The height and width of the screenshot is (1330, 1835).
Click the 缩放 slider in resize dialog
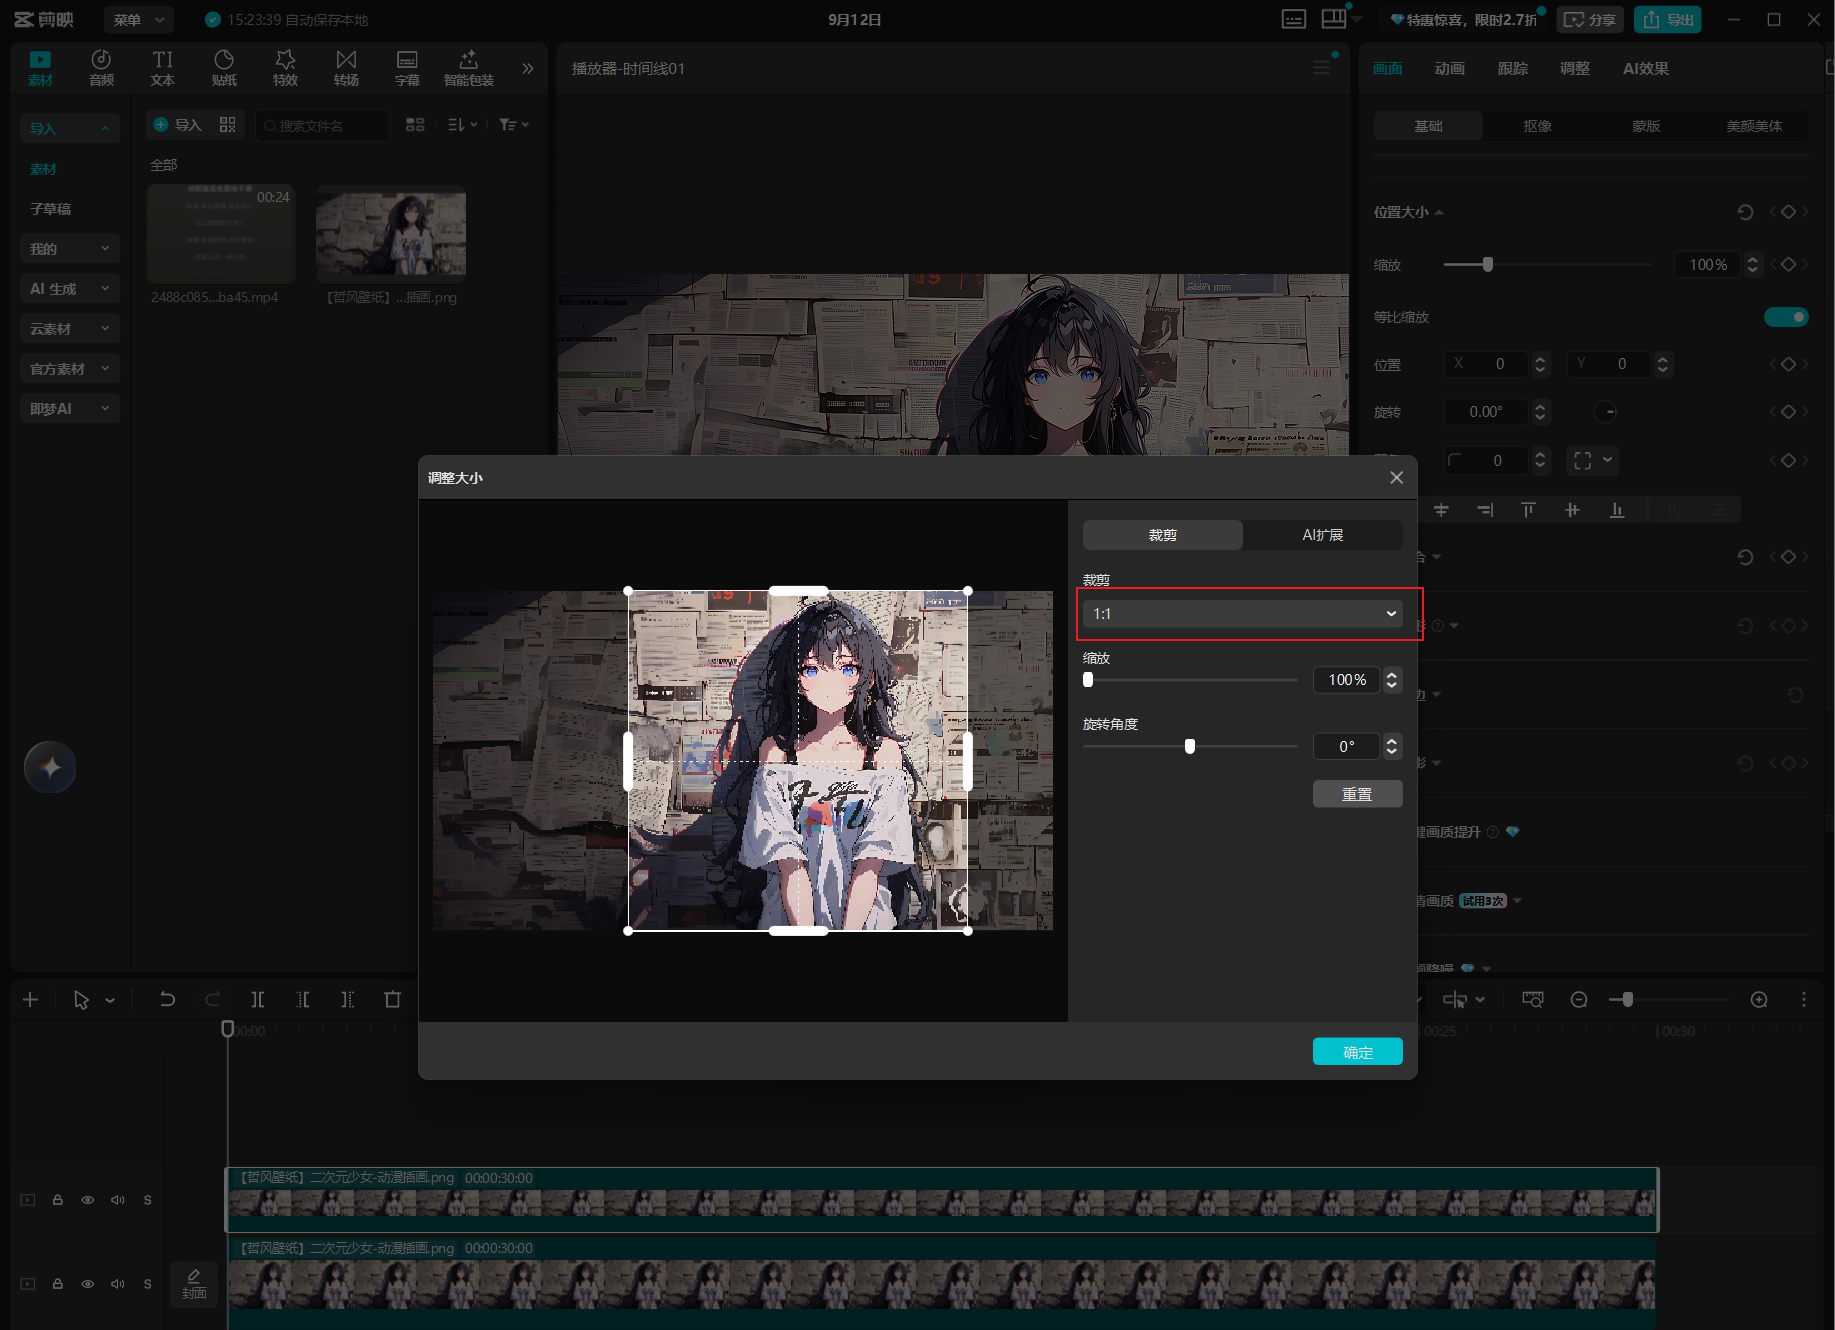tap(1190, 680)
